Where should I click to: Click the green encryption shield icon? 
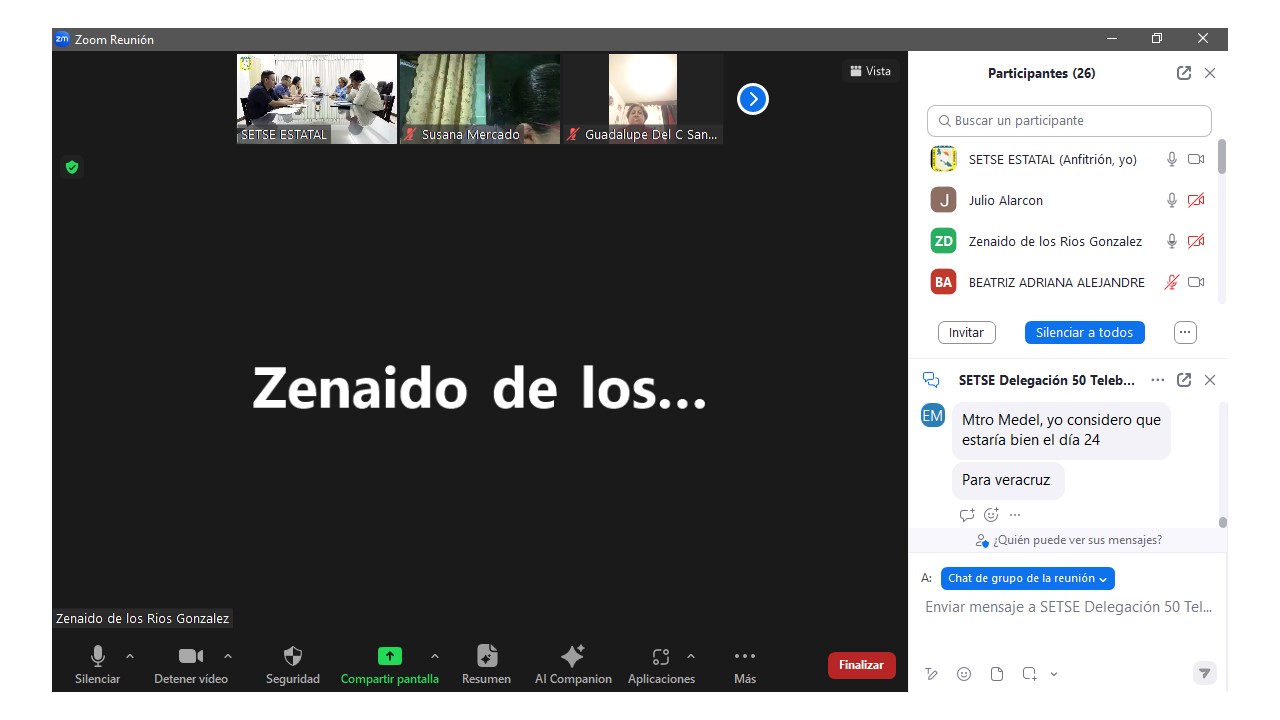coord(72,167)
